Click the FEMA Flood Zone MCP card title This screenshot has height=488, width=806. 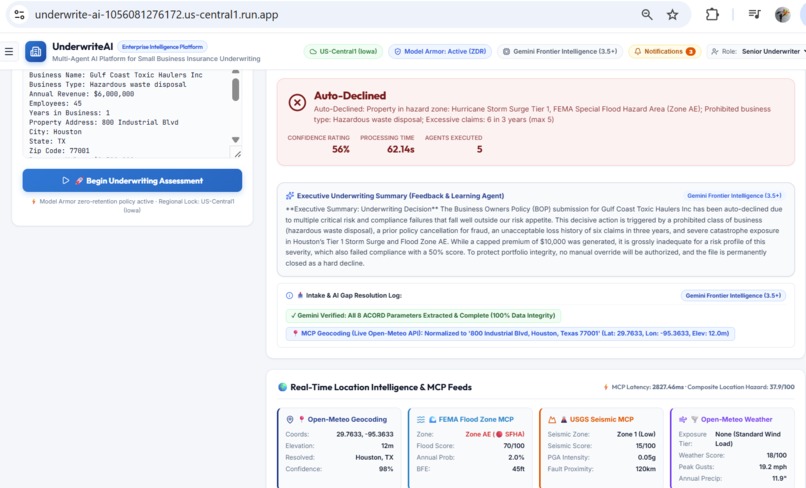tap(476, 420)
